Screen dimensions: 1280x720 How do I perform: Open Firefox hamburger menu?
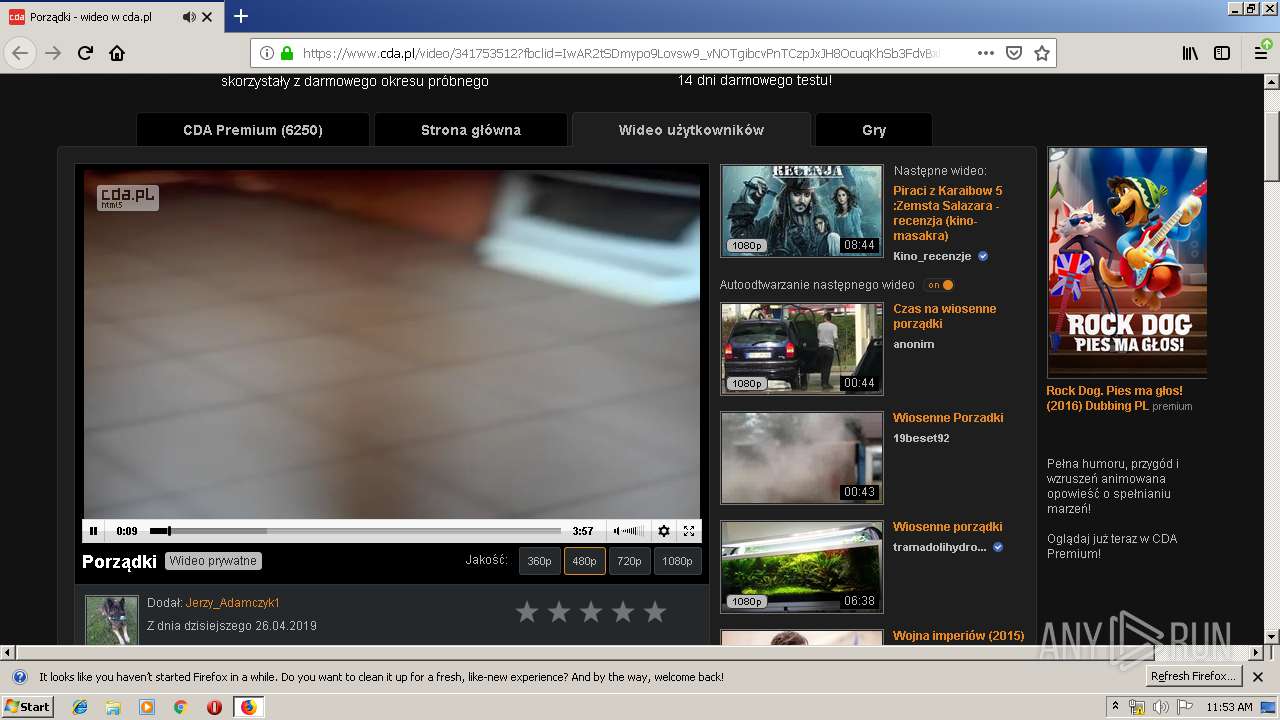point(1261,53)
